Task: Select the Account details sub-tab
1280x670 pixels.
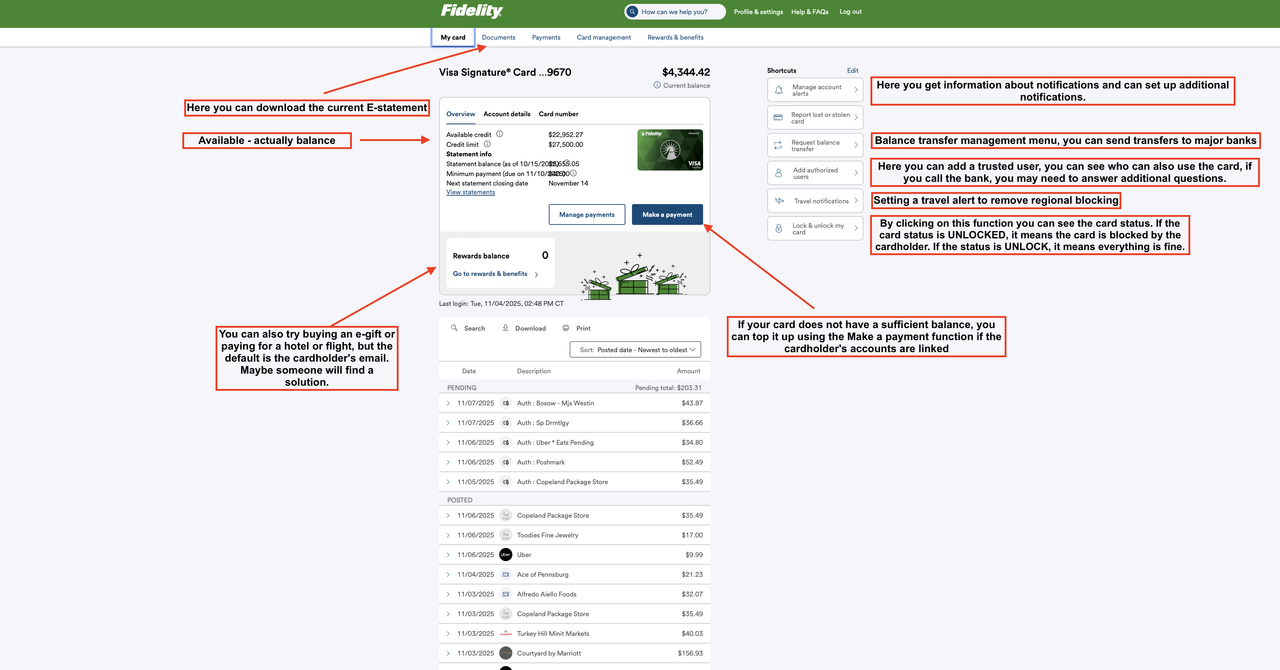Action: [x=507, y=114]
